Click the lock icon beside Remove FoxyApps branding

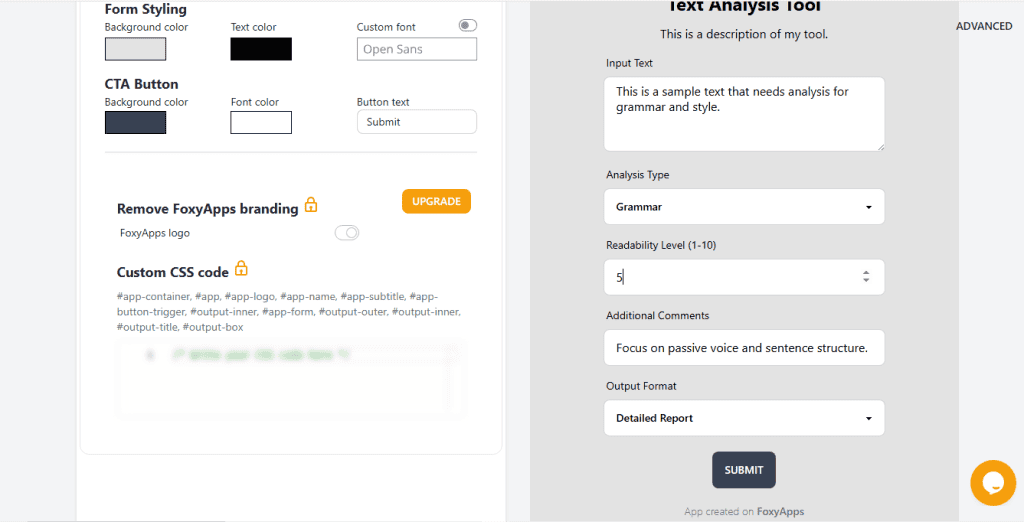tap(311, 206)
